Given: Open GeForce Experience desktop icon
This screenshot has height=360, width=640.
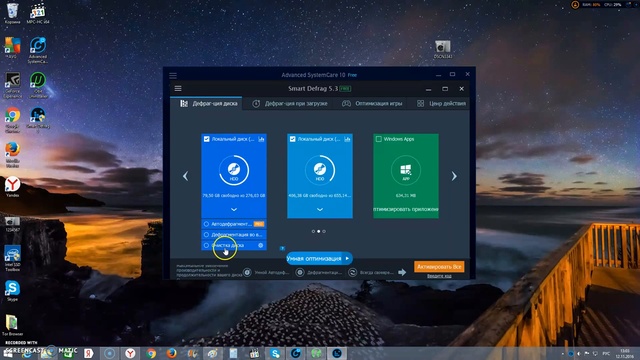Looking at the screenshot, I should [13, 85].
